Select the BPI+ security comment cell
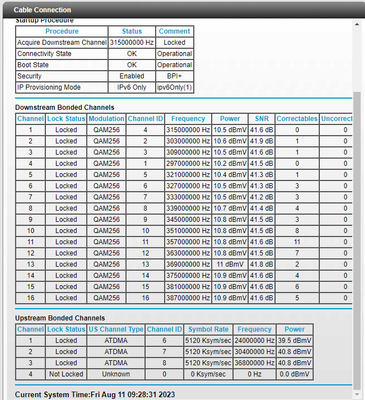 [174, 76]
